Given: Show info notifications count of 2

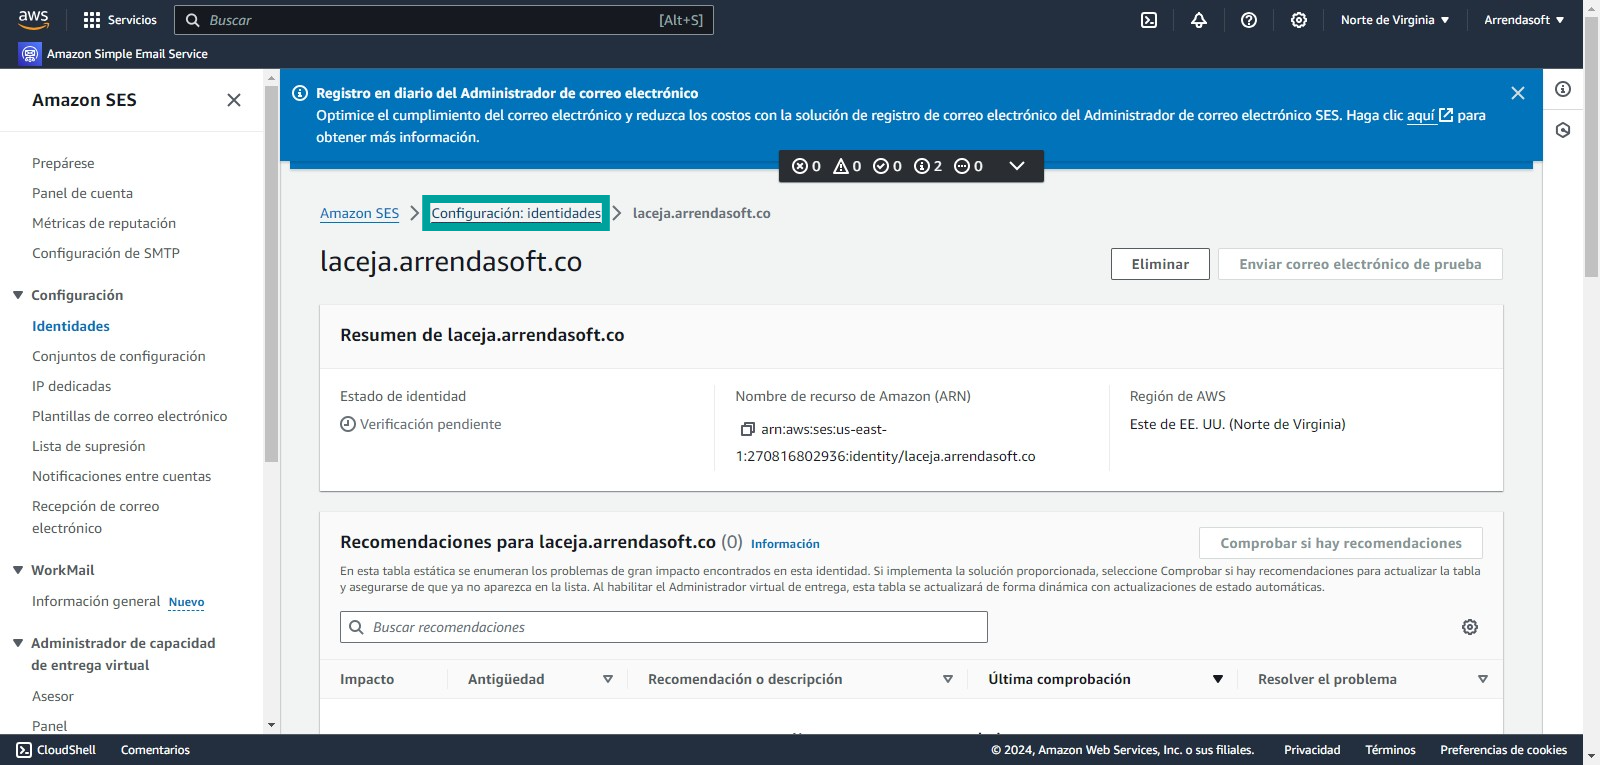Looking at the screenshot, I should [928, 166].
